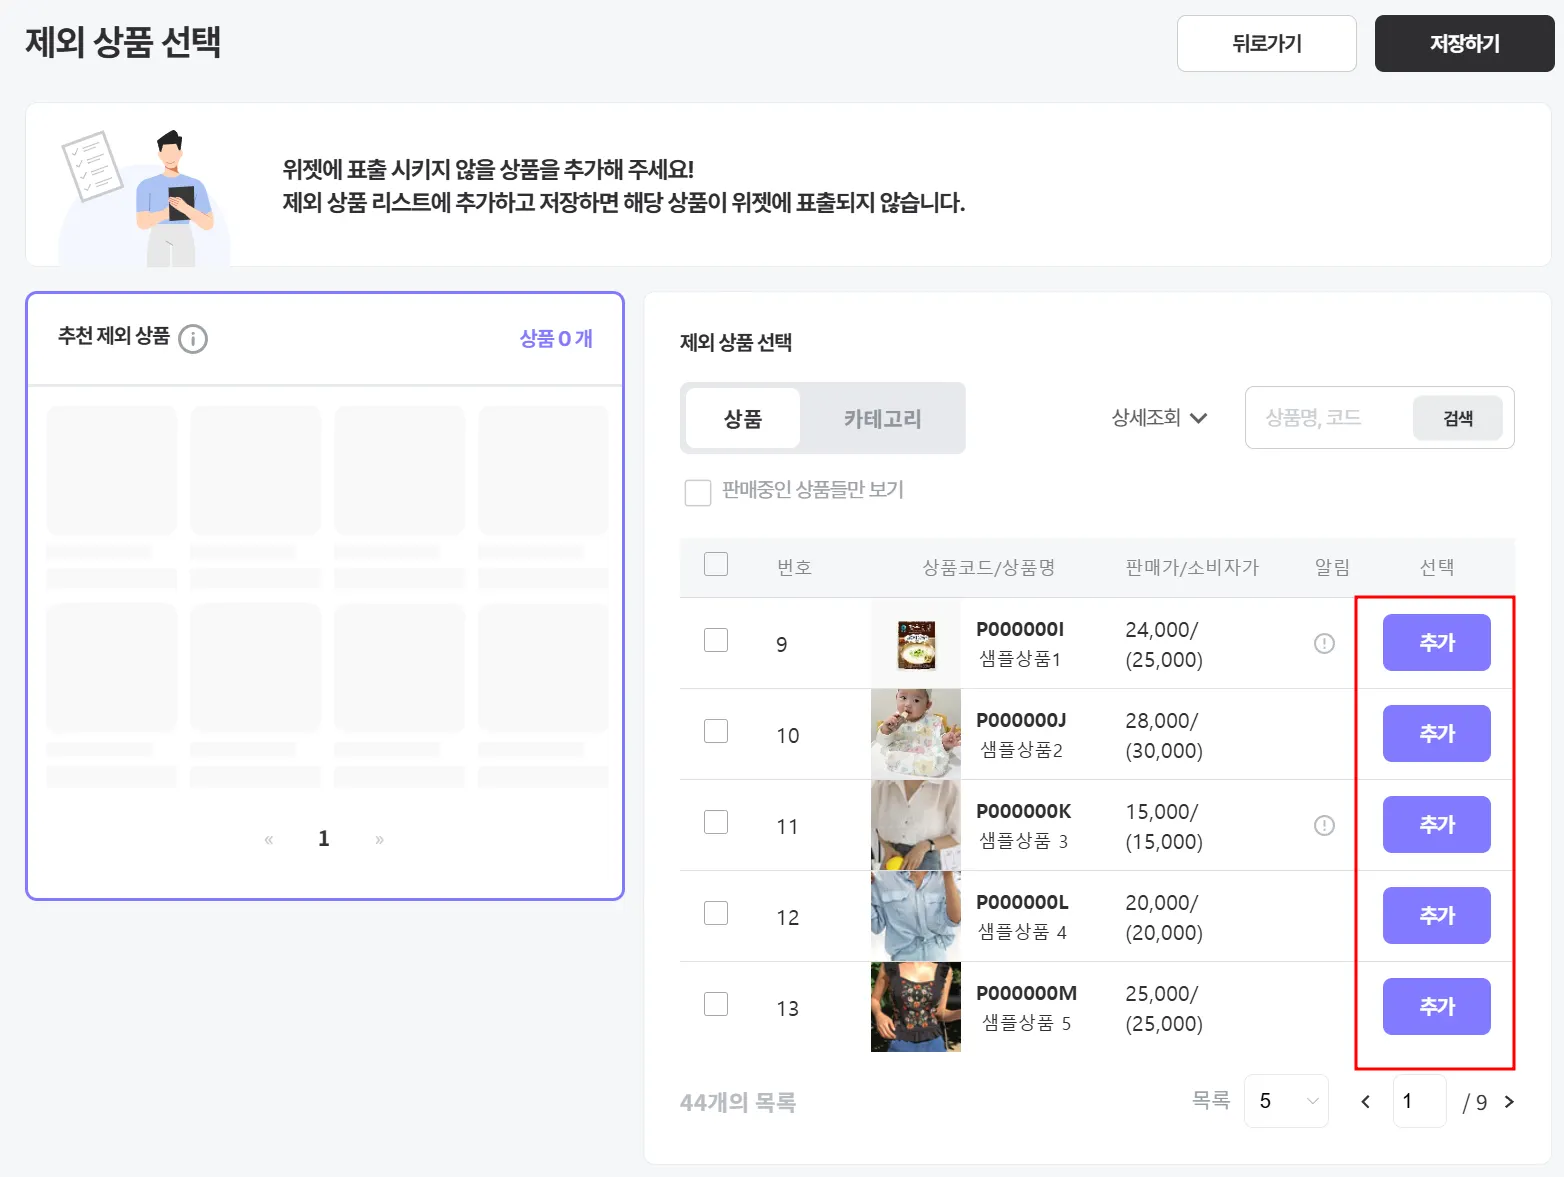Viewport: 1564px width, 1177px height.
Task: Open the 목록 rows-per-page dropdown
Action: tap(1286, 1101)
